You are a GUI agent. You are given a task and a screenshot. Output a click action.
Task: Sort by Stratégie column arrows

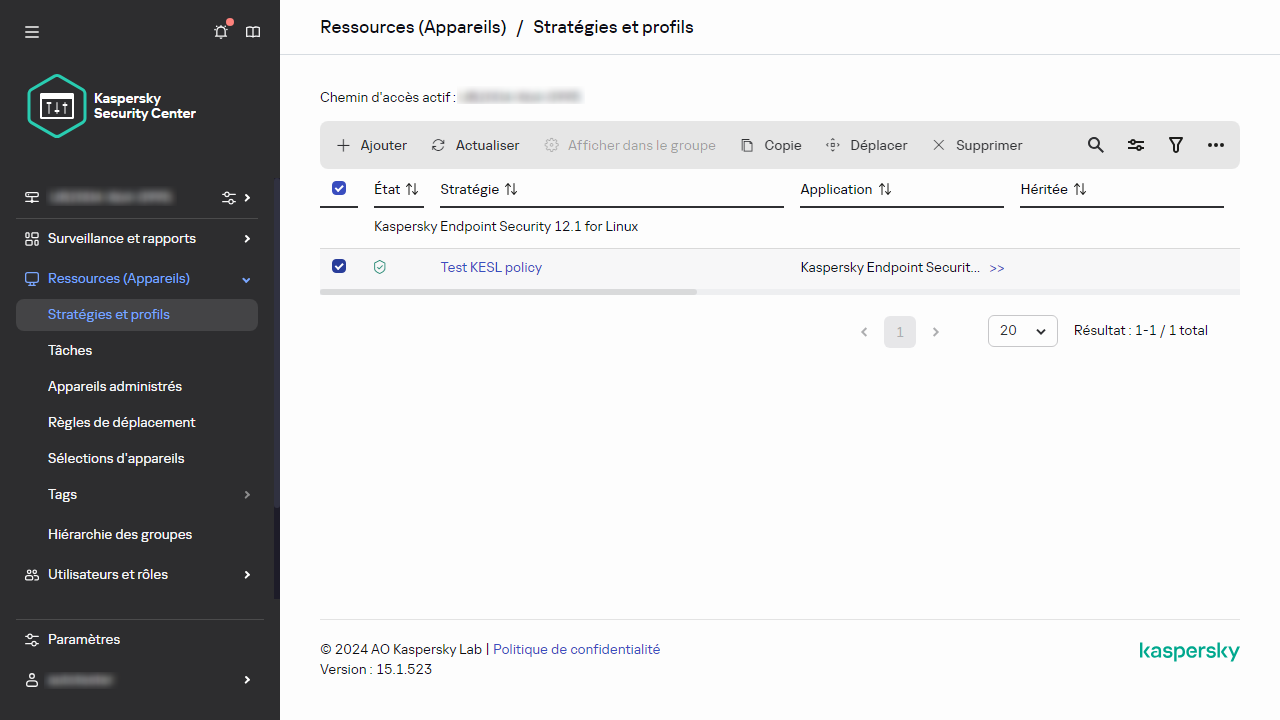pyautogui.click(x=511, y=189)
